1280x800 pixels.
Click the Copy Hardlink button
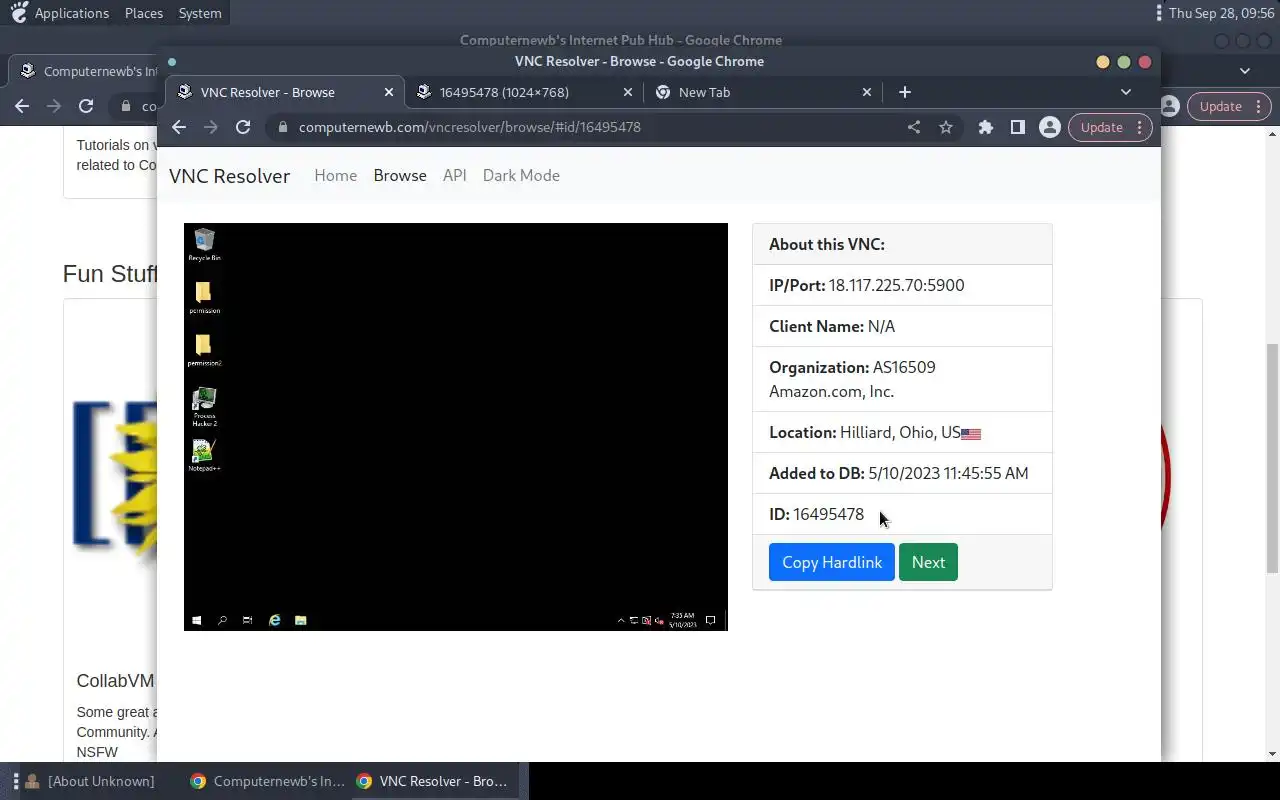coord(832,562)
